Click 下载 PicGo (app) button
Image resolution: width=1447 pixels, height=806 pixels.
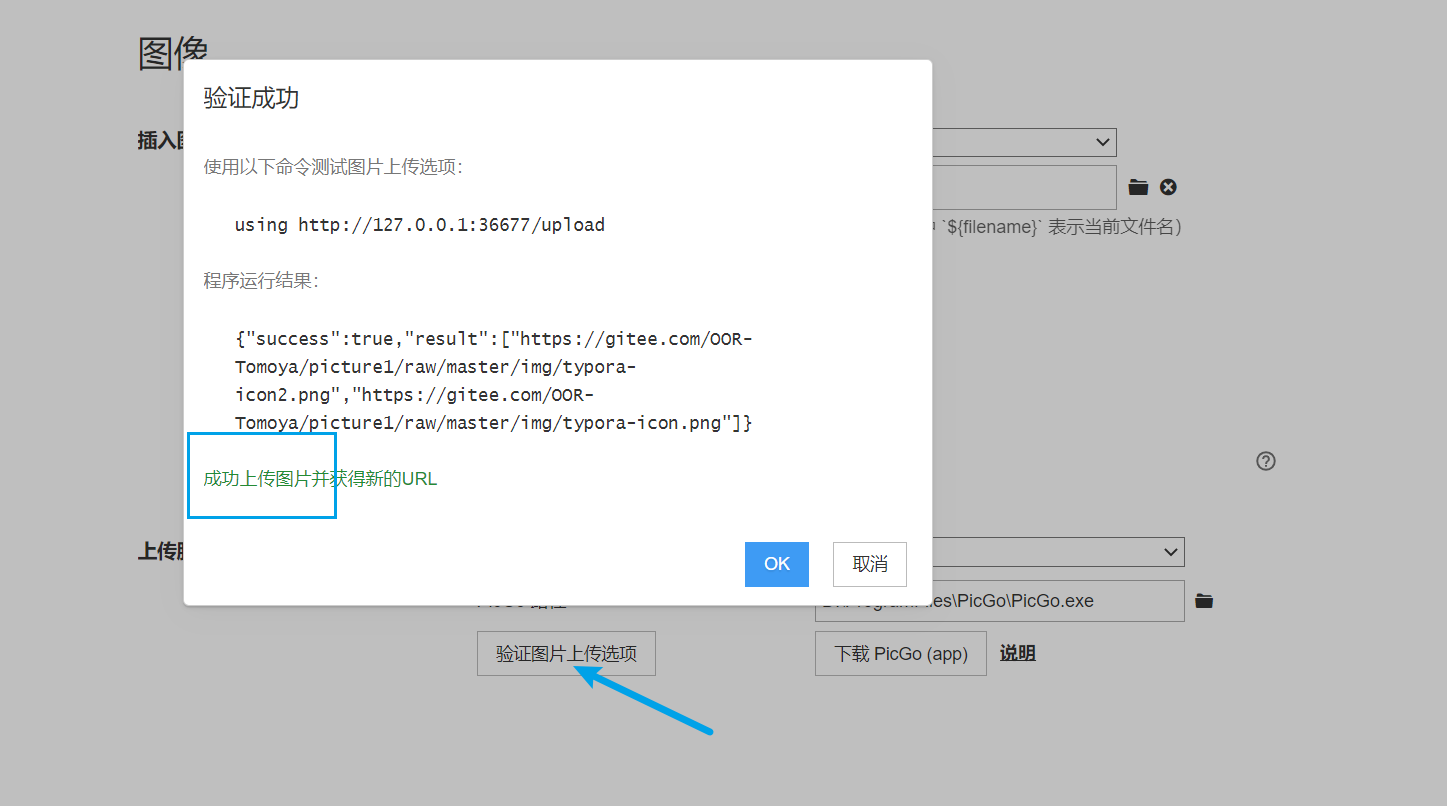pyautogui.click(x=901, y=653)
